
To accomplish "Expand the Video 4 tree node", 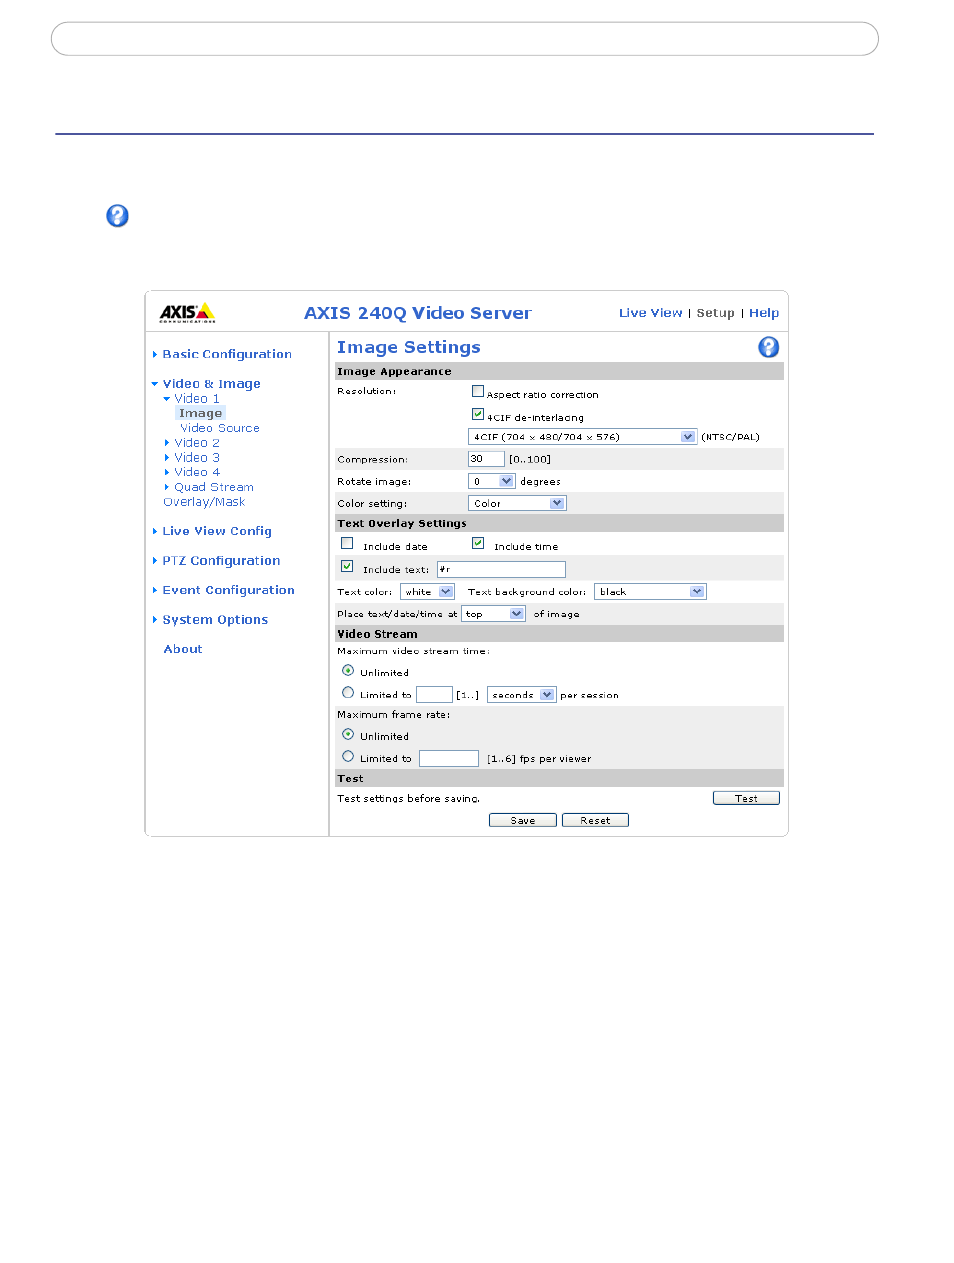I will 167,472.
